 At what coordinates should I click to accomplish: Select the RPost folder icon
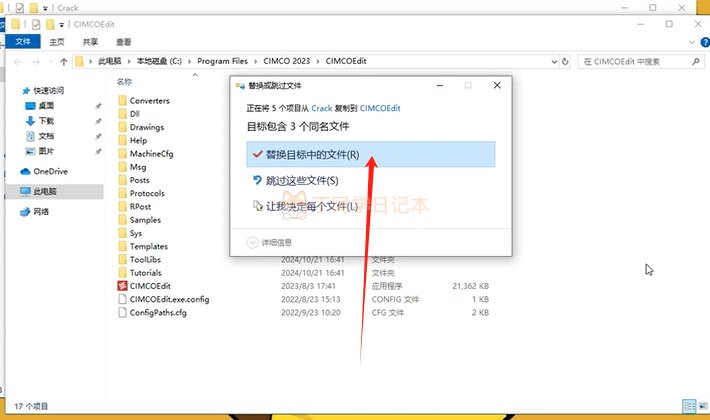click(122, 206)
